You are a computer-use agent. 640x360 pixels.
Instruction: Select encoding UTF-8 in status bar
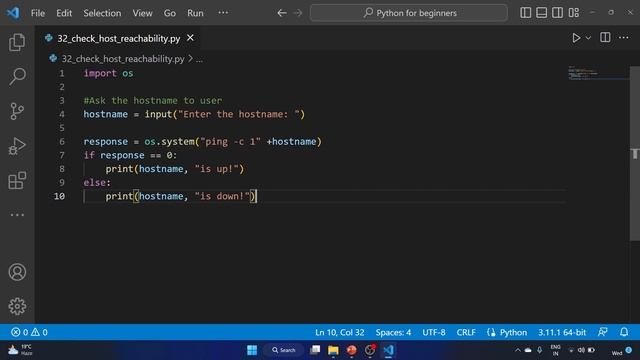pyautogui.click(x=434, y=332)
